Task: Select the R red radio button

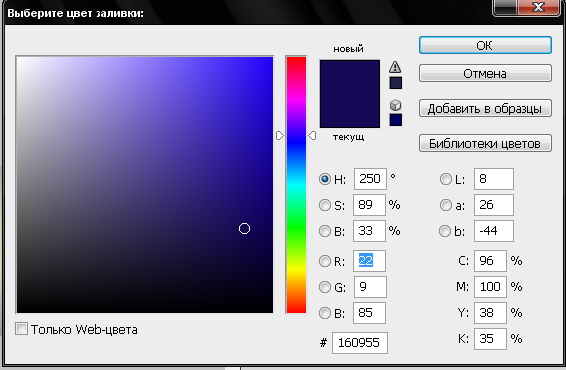Action: tap(325, 261)
